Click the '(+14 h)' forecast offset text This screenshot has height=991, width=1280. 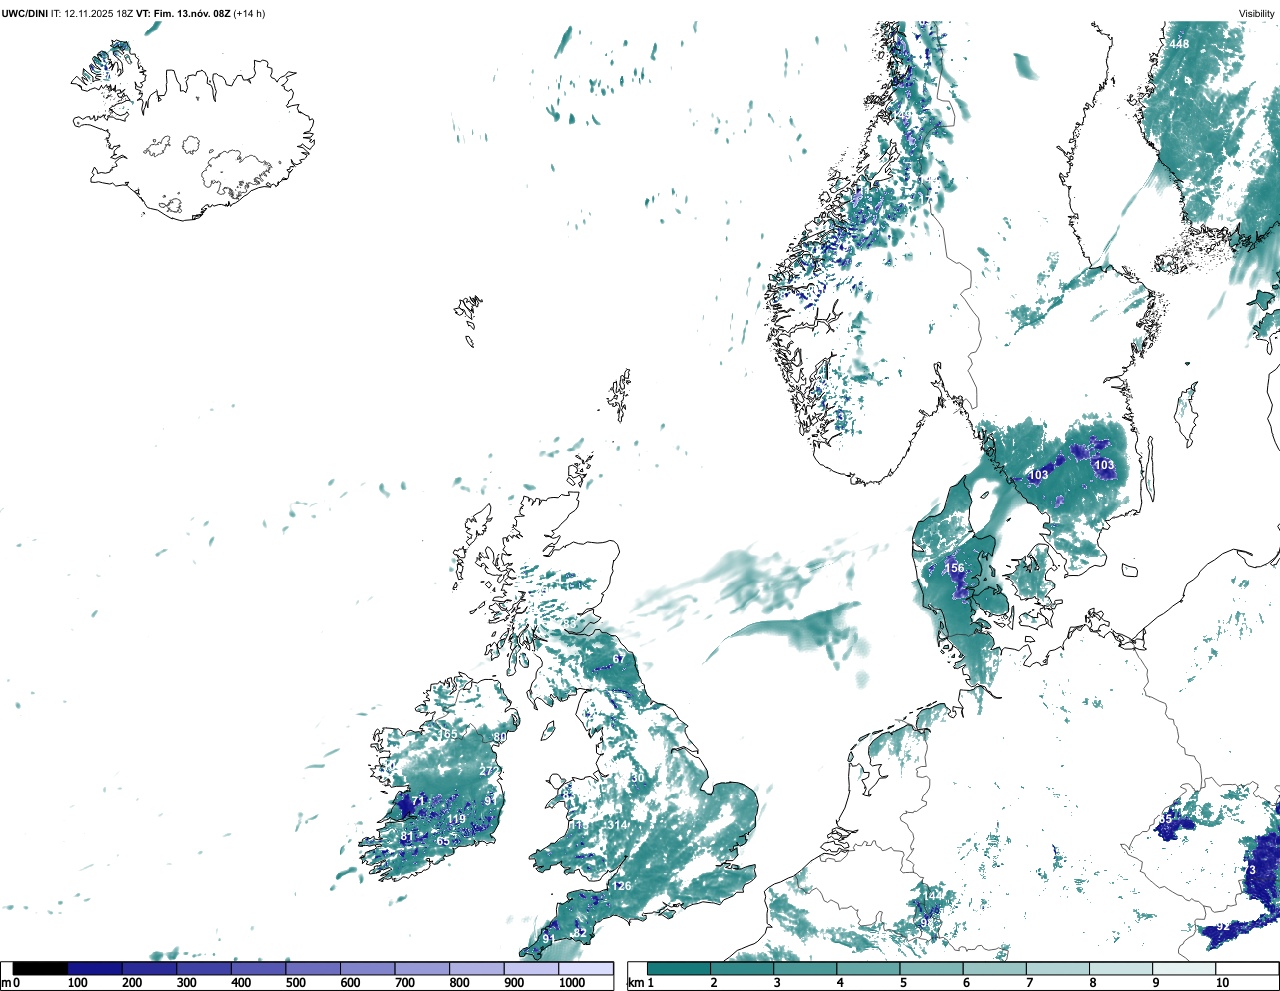(249, 14)
